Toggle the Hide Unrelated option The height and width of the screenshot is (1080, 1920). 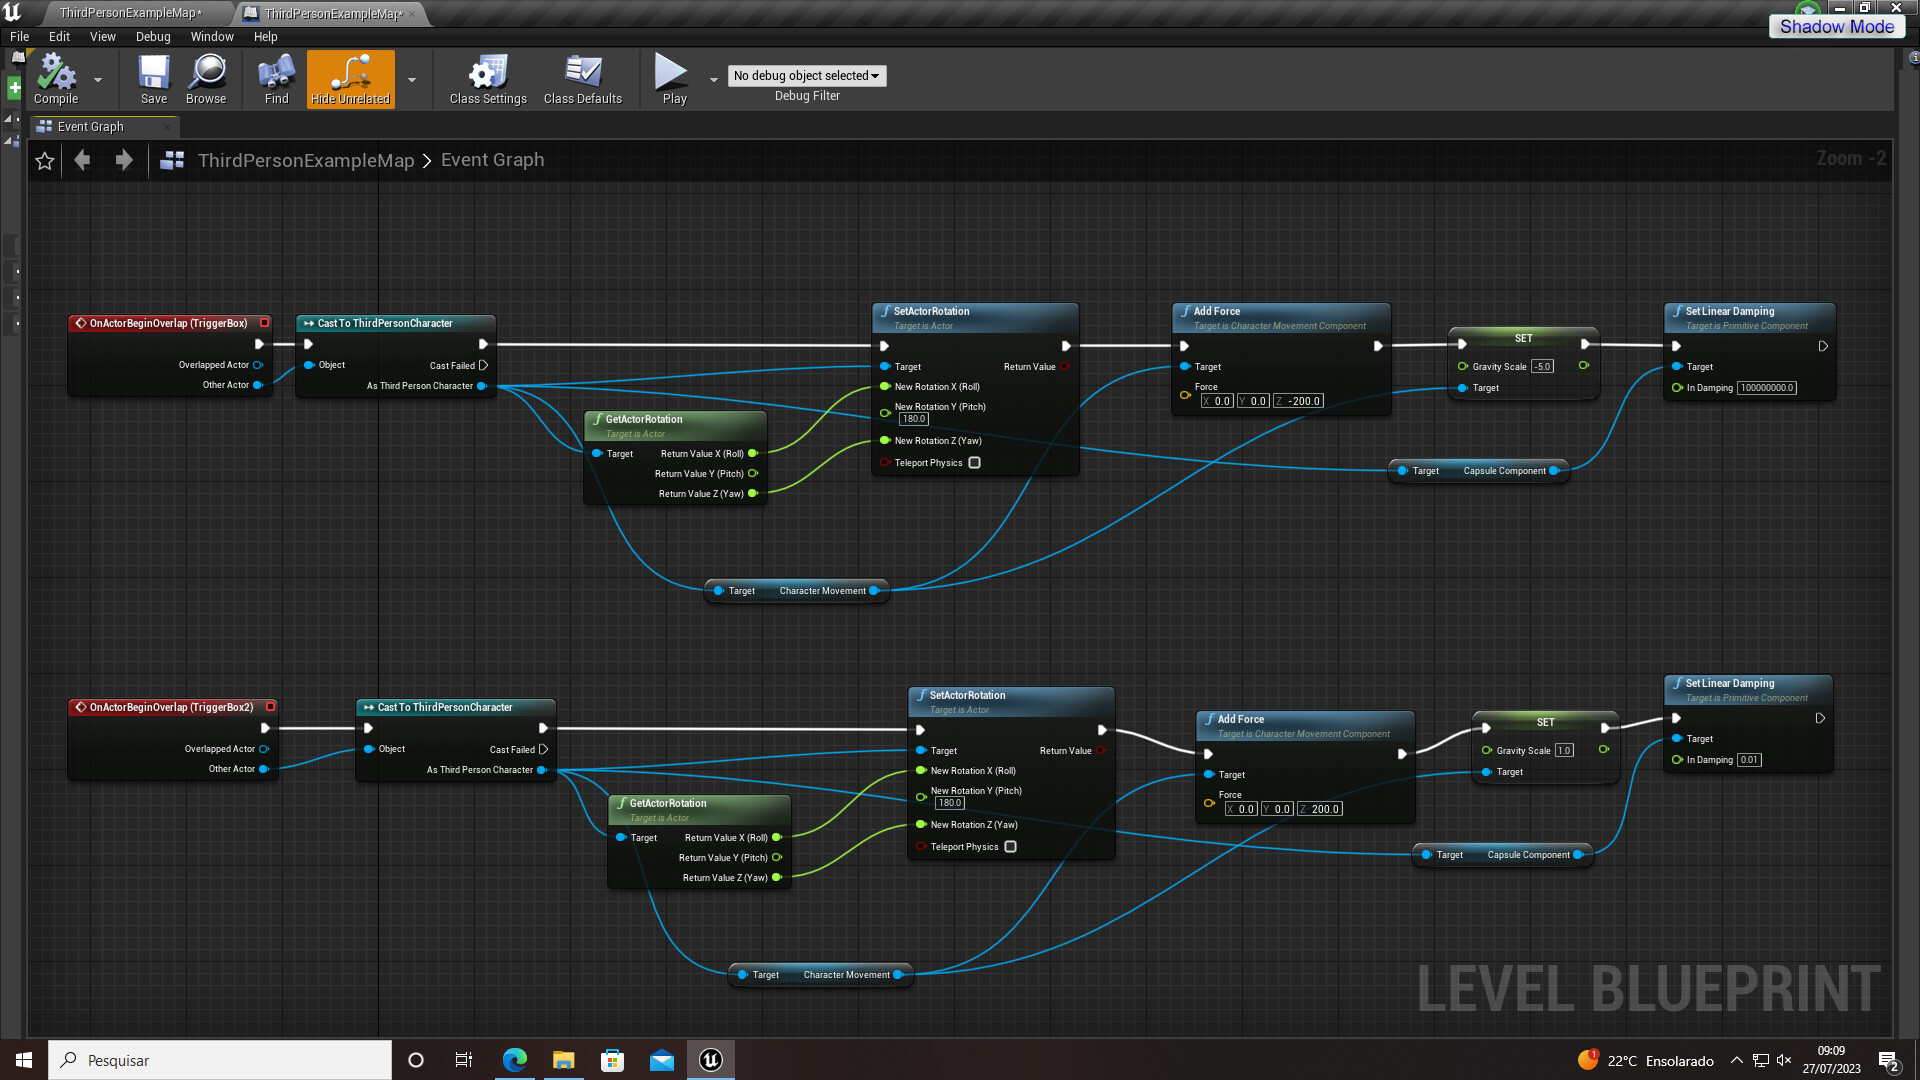coord(350,80)
